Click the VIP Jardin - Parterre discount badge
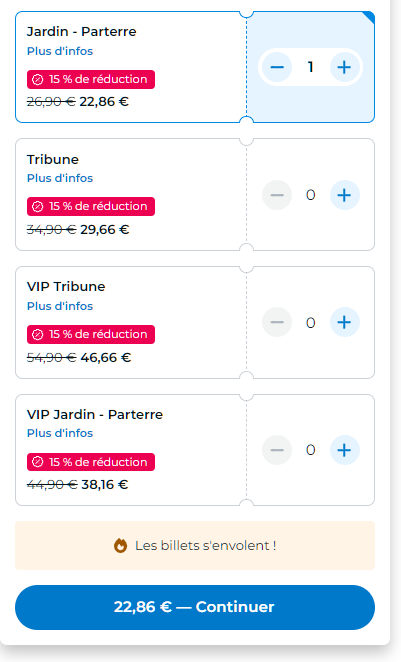This screenshot has height=662, width=401. pyautogui.click(x=91, y=462)
